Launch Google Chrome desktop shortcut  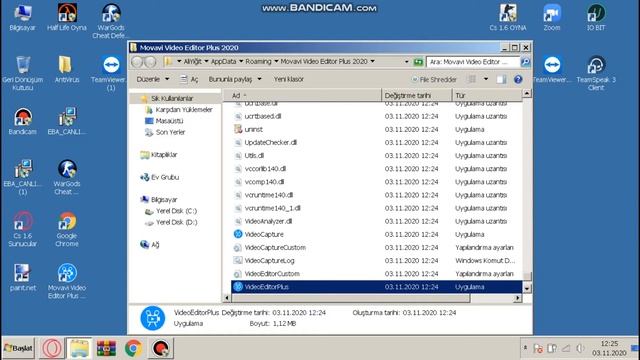67,229
